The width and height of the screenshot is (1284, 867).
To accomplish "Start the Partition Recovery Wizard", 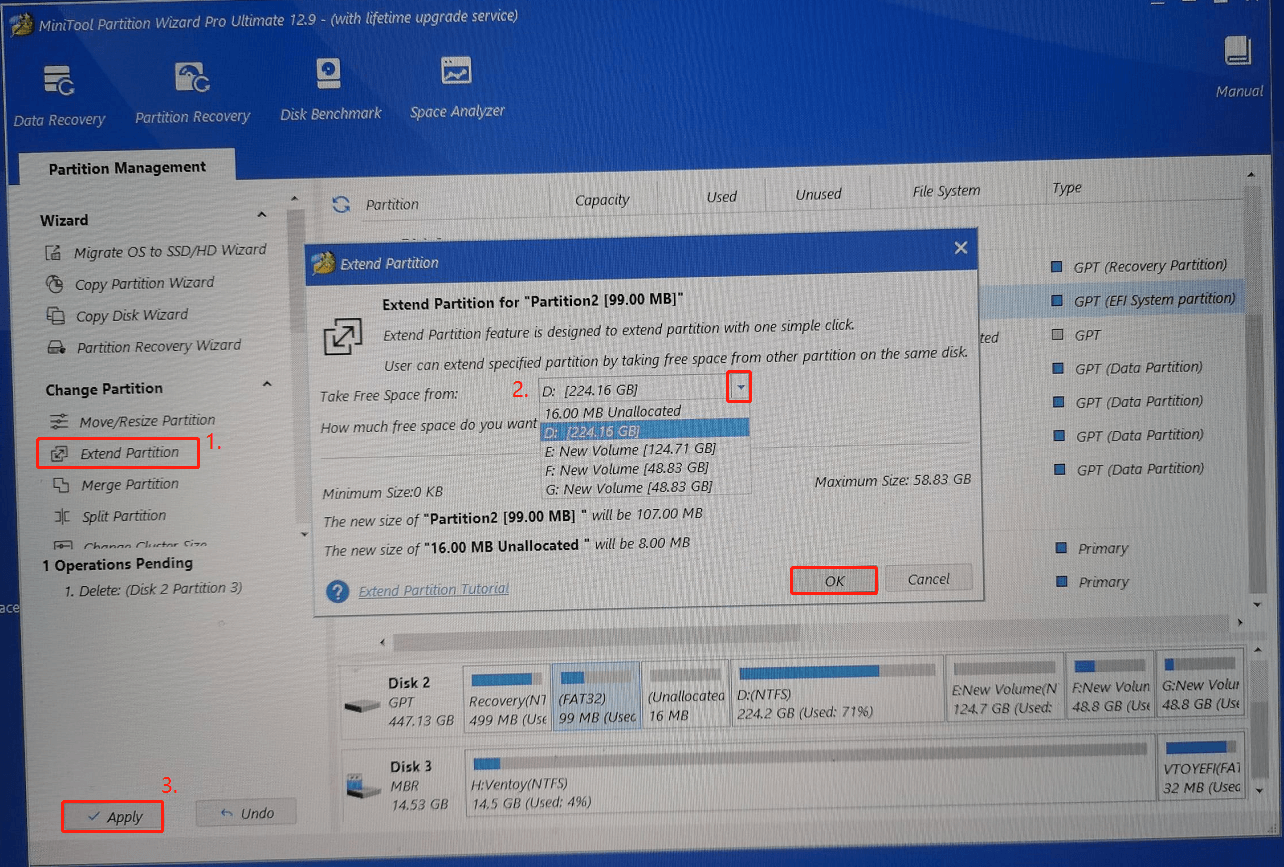I will (x=145, y=347).
